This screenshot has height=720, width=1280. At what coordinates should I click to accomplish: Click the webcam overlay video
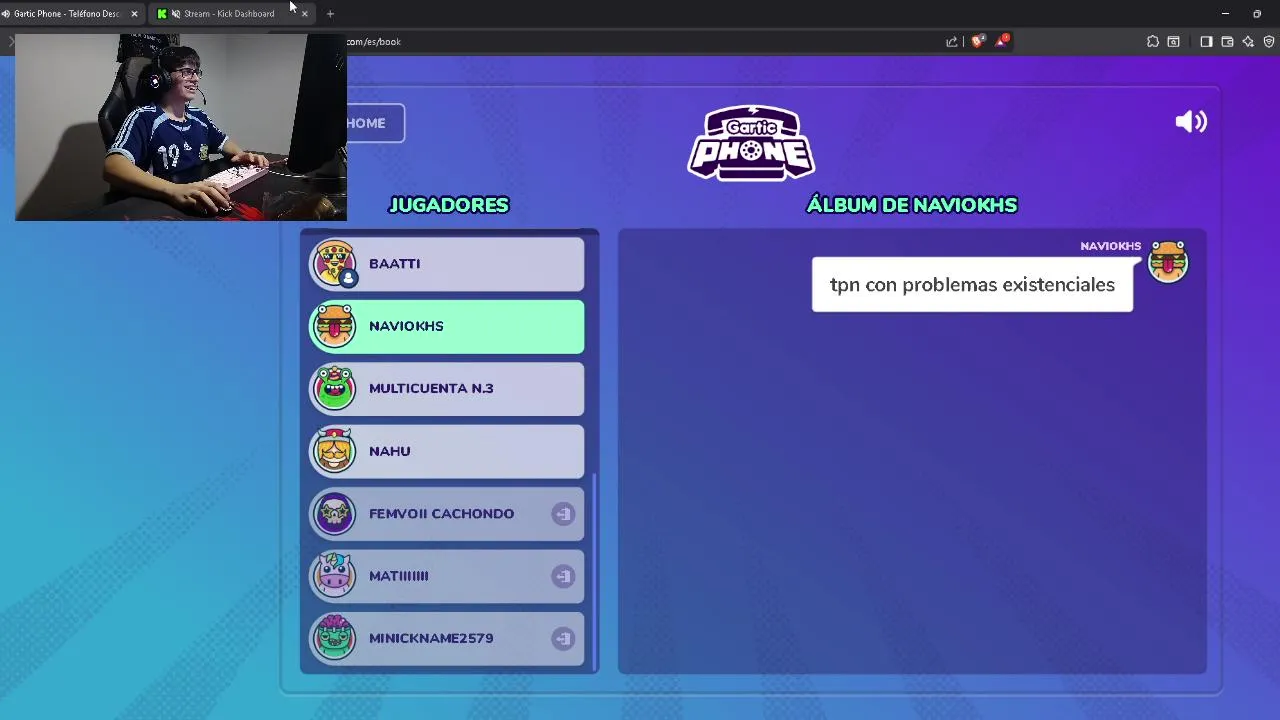pos(181,127)
